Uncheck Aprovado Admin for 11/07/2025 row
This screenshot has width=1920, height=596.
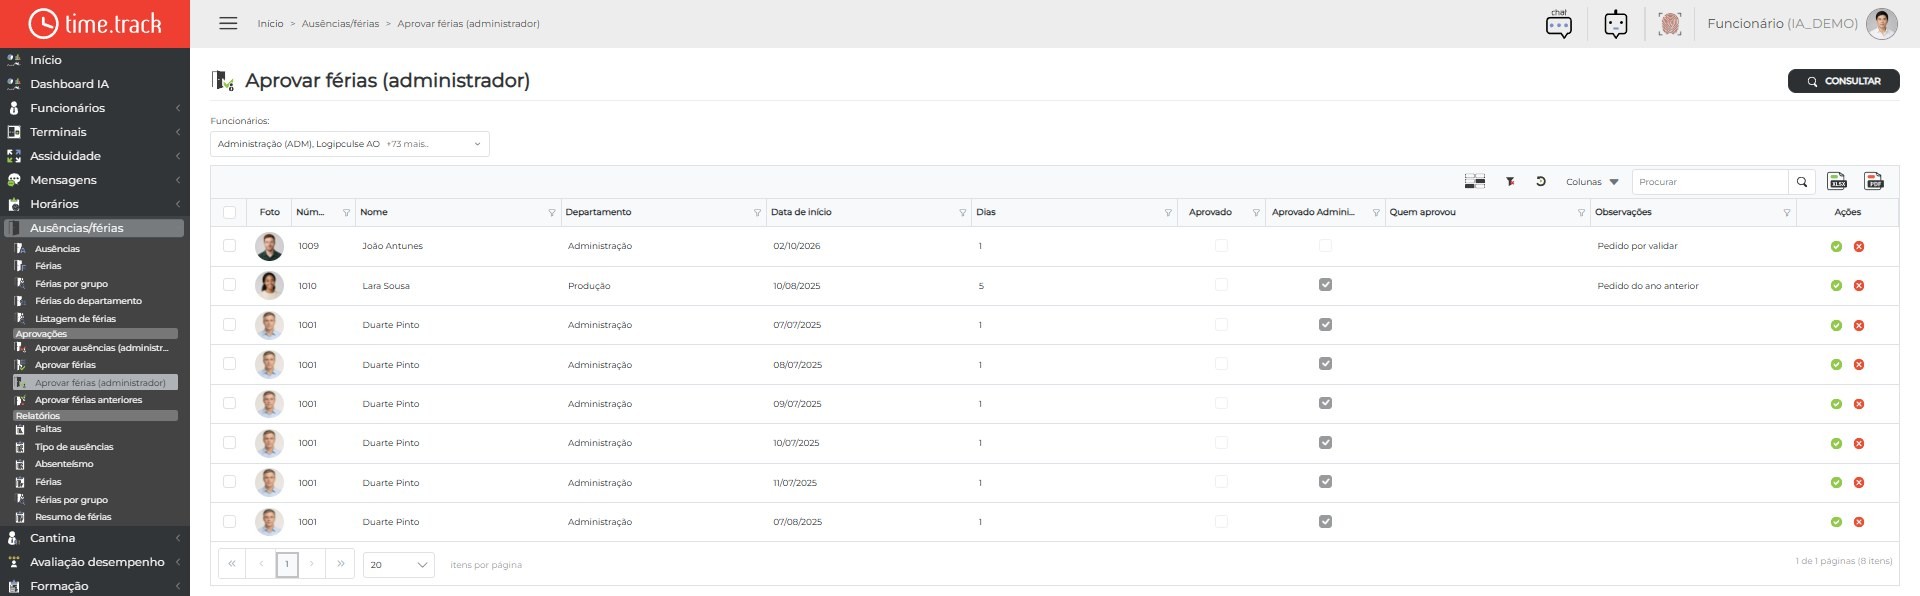pyautogui.click(x=1325, y=482)
